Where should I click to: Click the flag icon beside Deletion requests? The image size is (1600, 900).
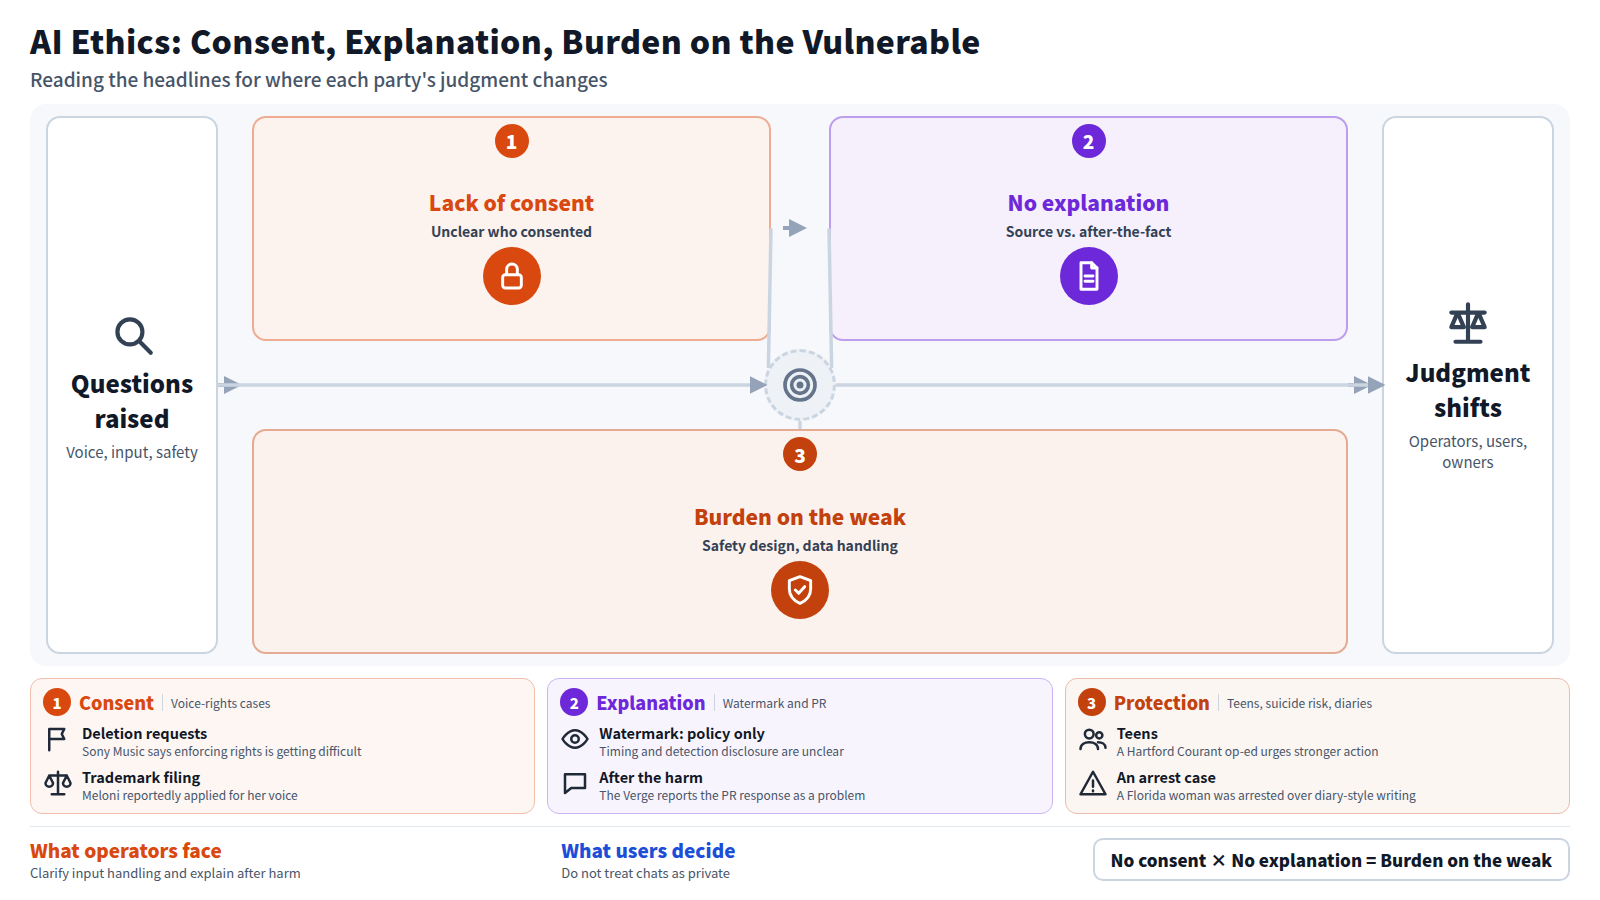[x=58, y=740]
